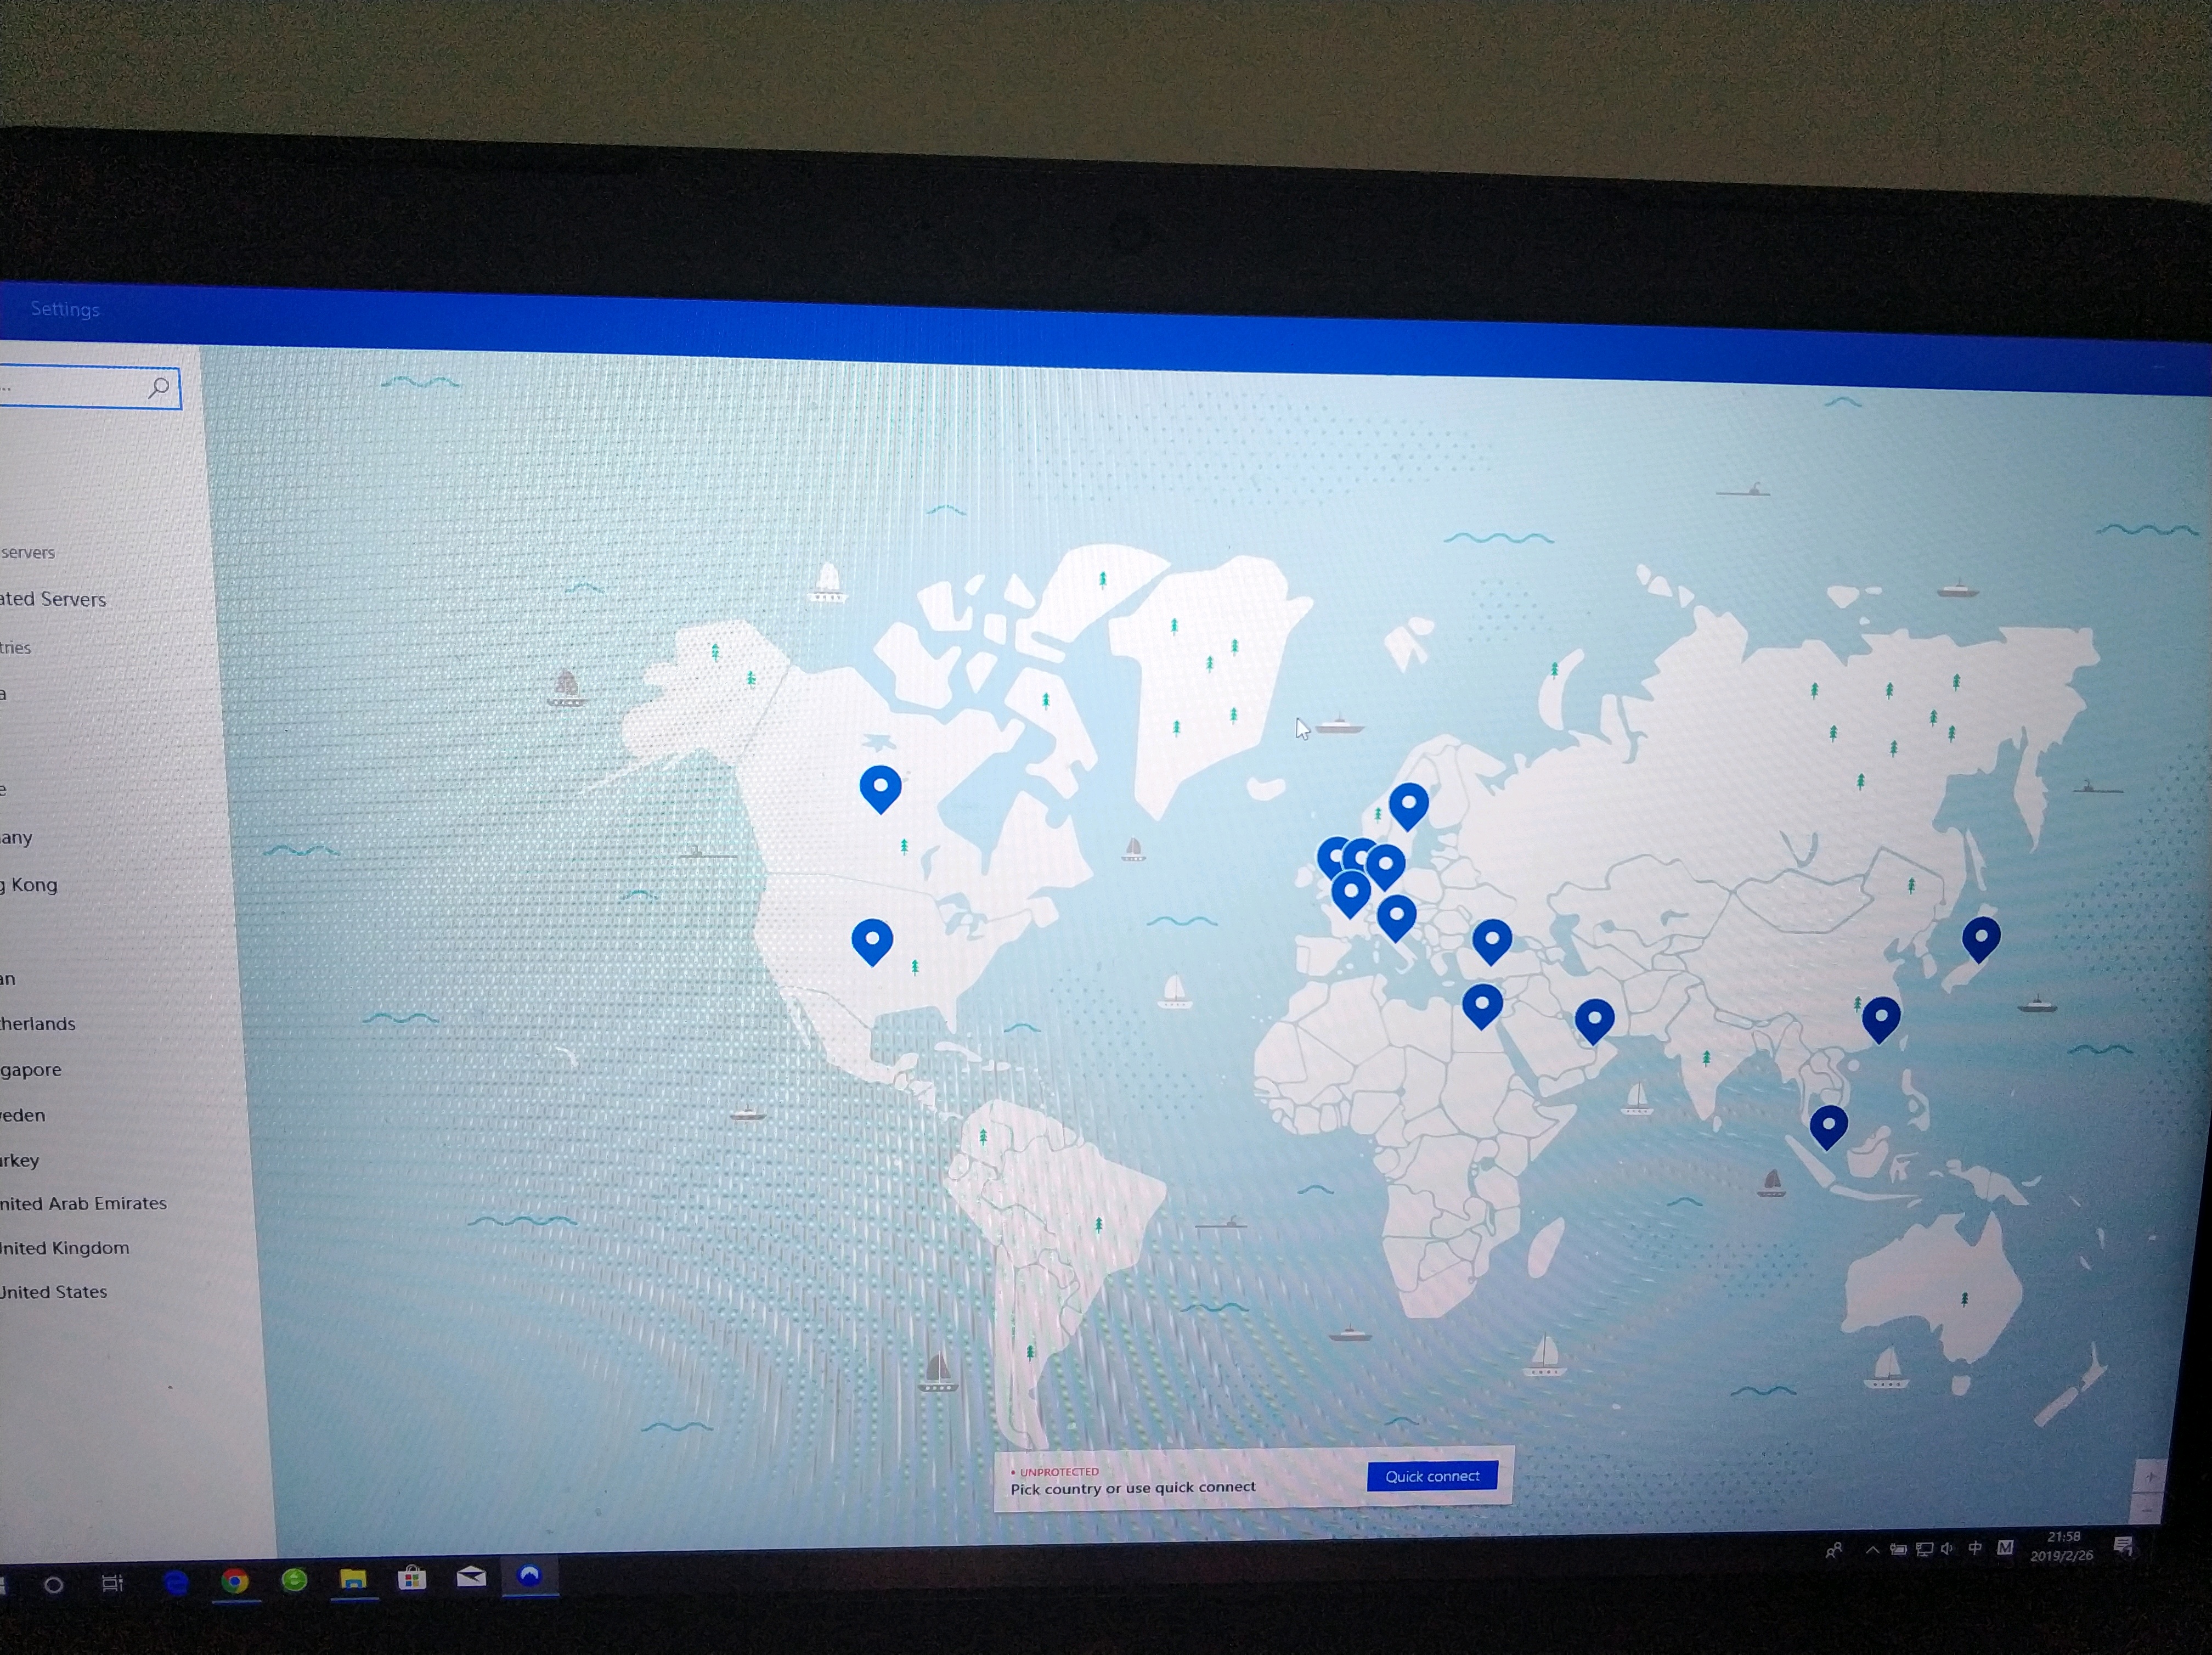
Task: Zoom in the map with plus button
Action: point(2150,1476)
